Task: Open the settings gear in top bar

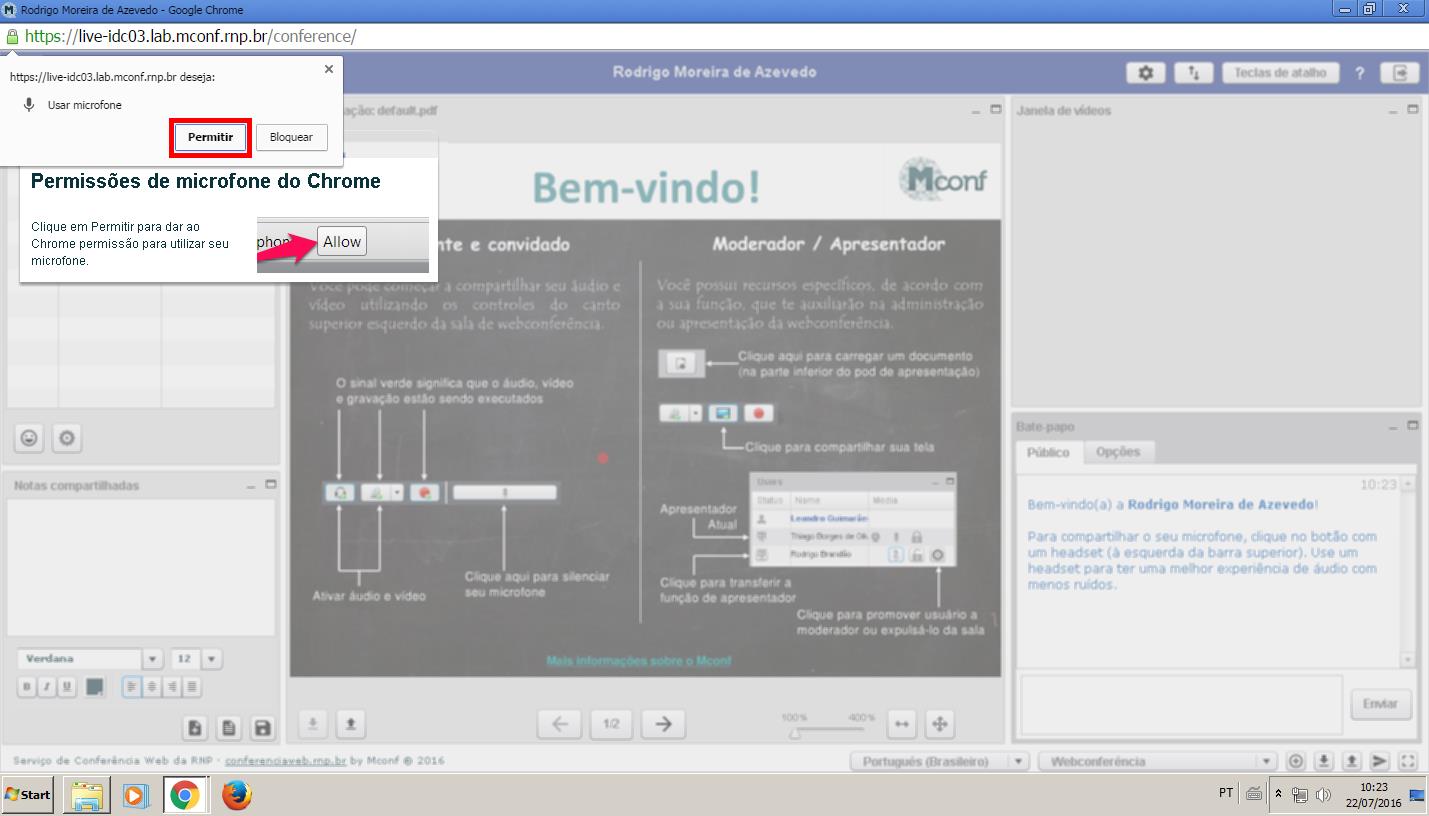Action: pos(1146,73)
